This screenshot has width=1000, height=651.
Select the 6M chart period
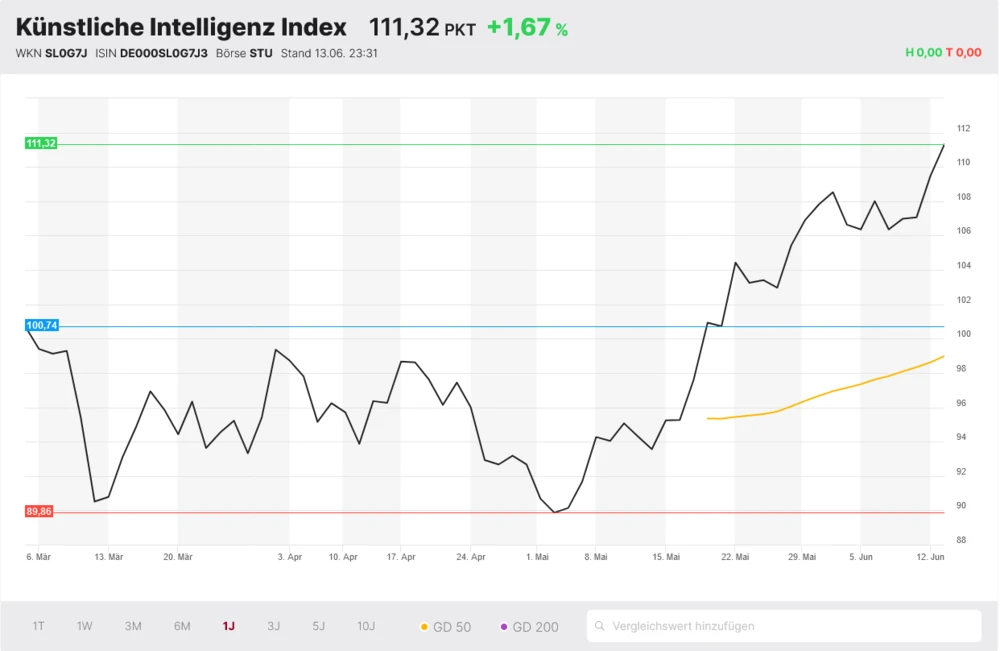pyautogui.click(x=182, y=627)
